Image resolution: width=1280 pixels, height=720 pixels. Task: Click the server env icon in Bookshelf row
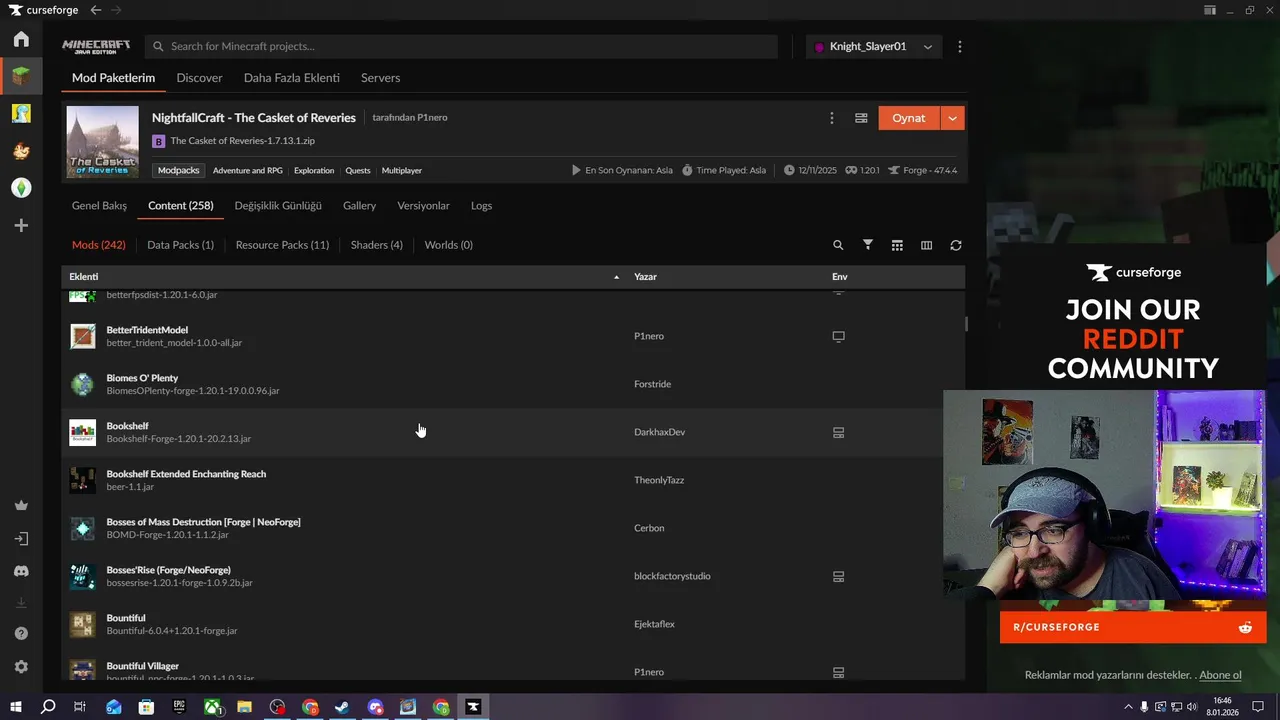839,432
